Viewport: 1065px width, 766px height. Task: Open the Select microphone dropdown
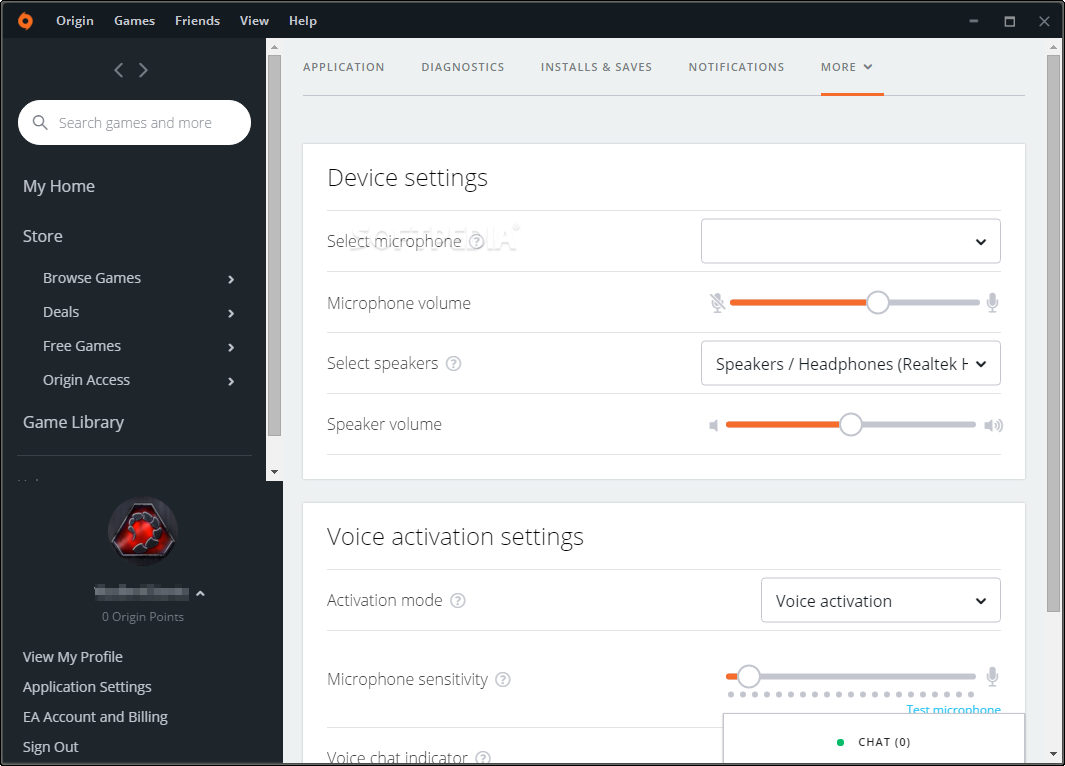pos(850,241)
